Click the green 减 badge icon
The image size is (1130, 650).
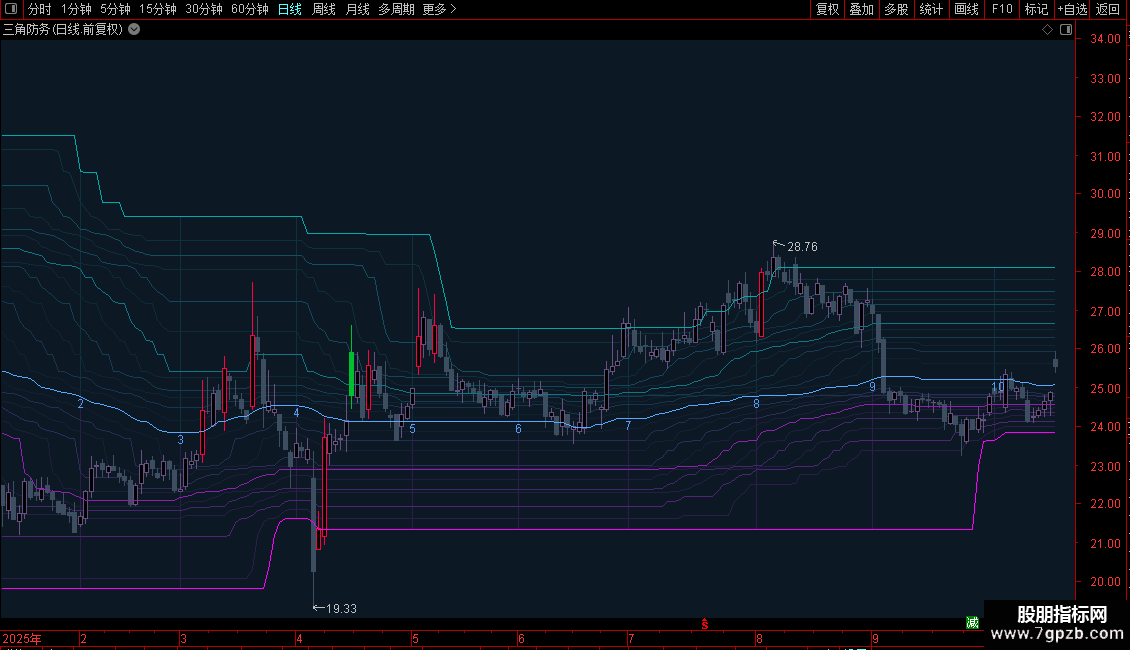pos(972,623)
